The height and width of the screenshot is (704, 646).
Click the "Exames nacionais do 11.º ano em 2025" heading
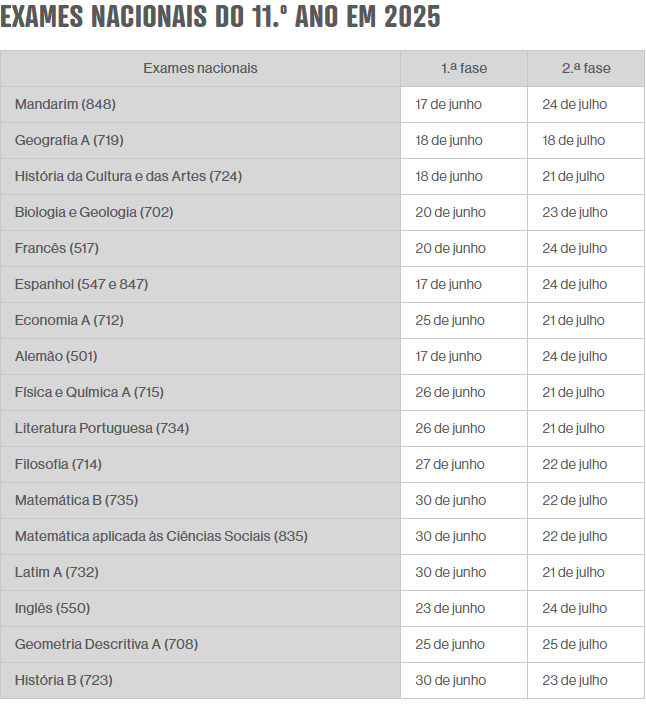[220, 18]
